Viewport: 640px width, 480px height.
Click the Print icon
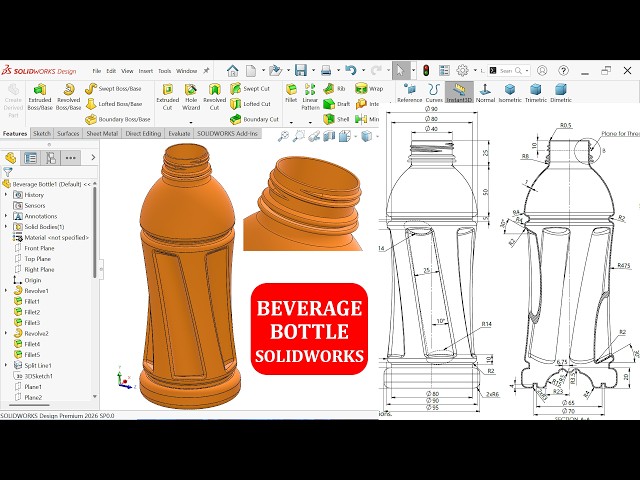pos(326,71)
